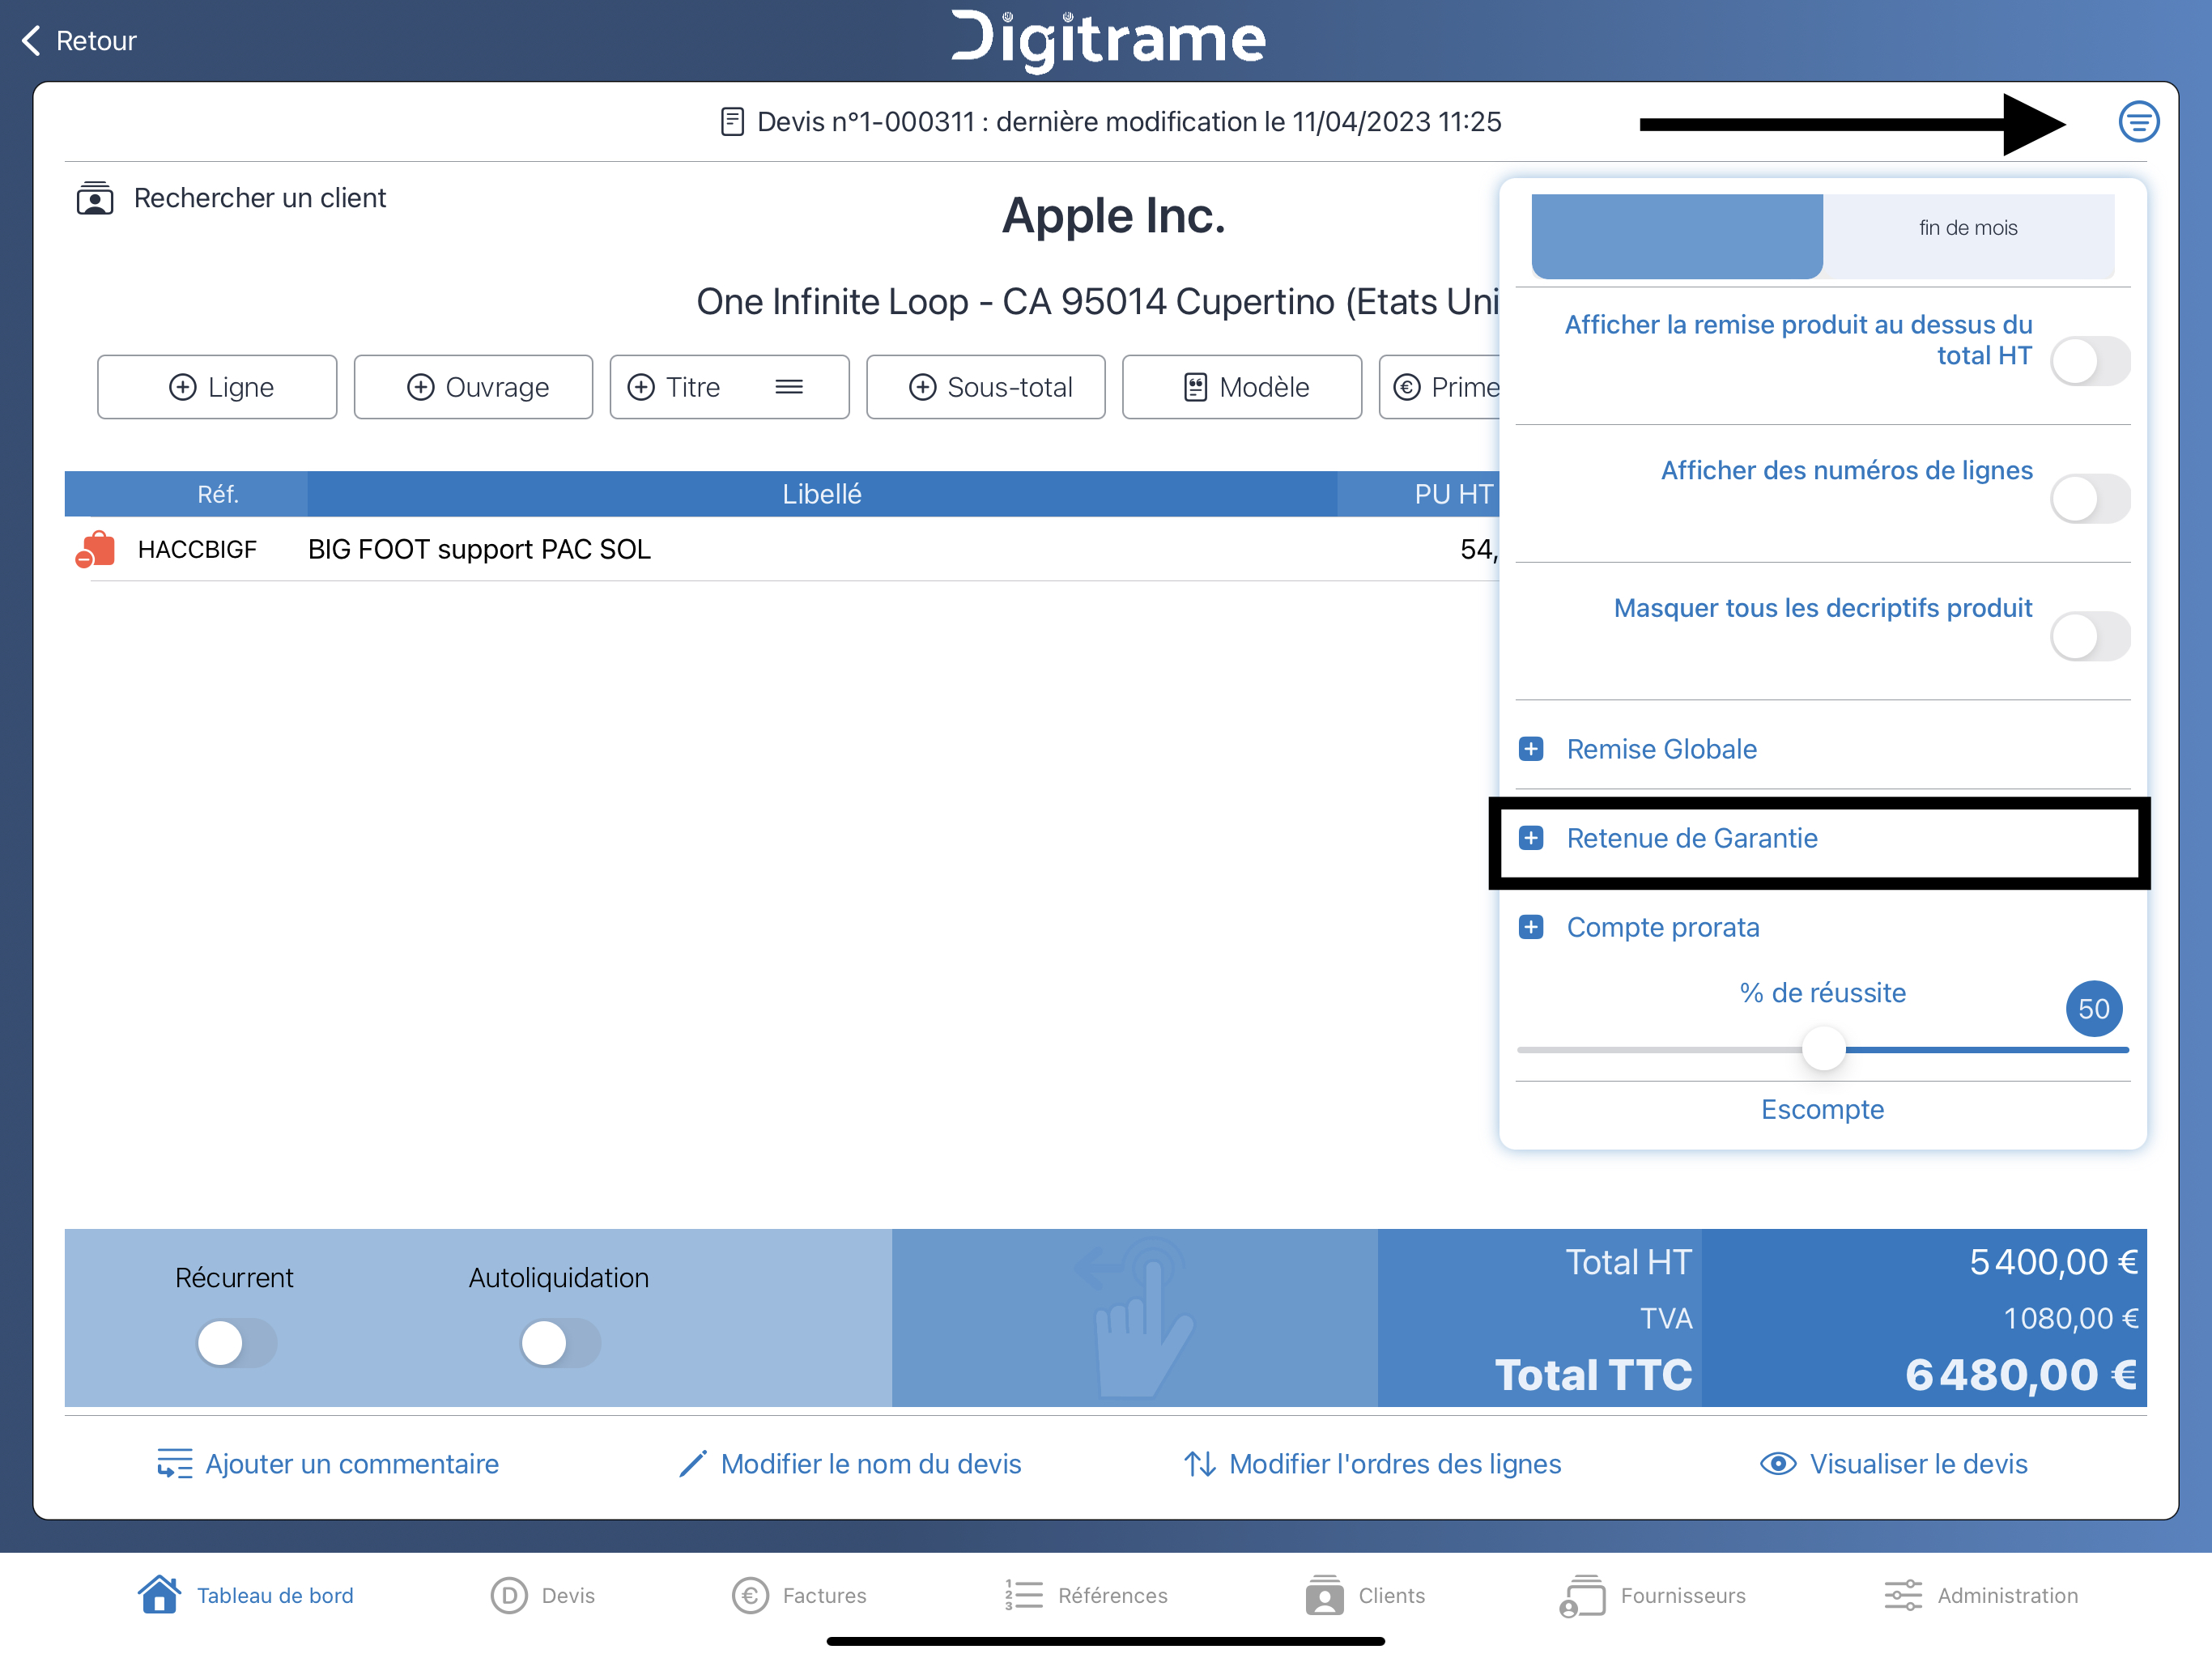Switch to Clients tab label
Image resolution: width=2212 pixels, height=1658 pixels.
(1392, 1595)
